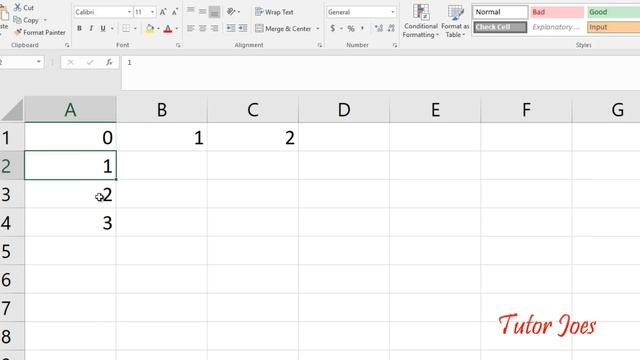This screenshot has height=360, width=640.
Task: Decrease font size with the smaller A
Action: point(175,12)
